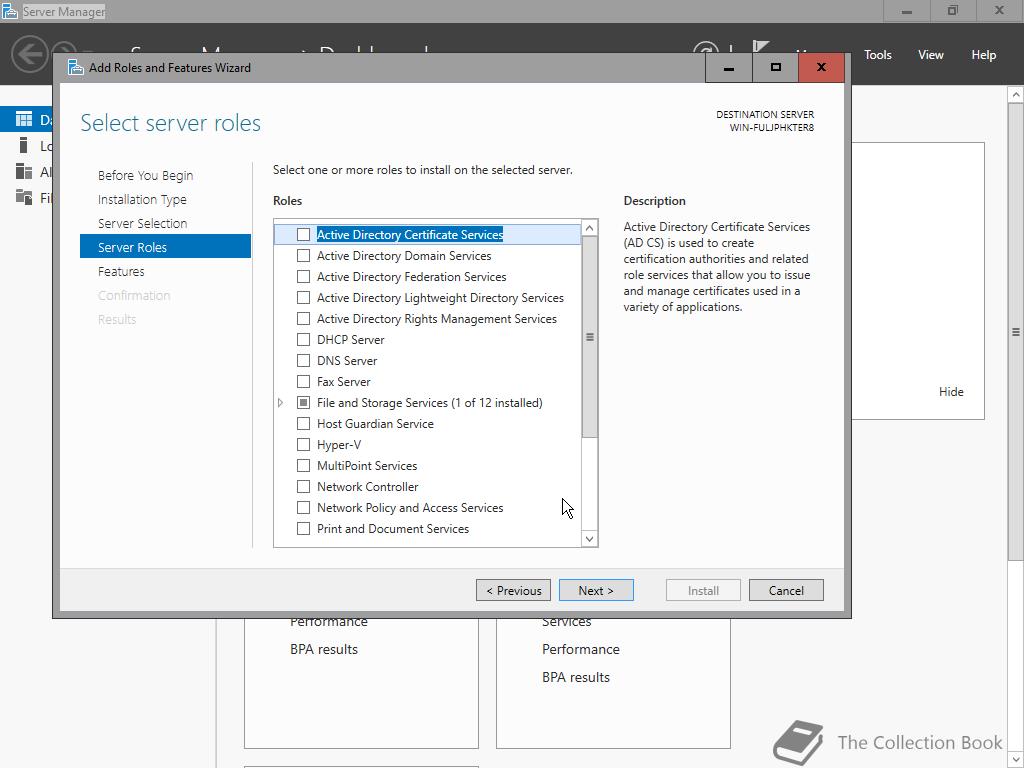Go to Before You Begin step
This screenshot has height=768, width=1024.
point(146,175)
